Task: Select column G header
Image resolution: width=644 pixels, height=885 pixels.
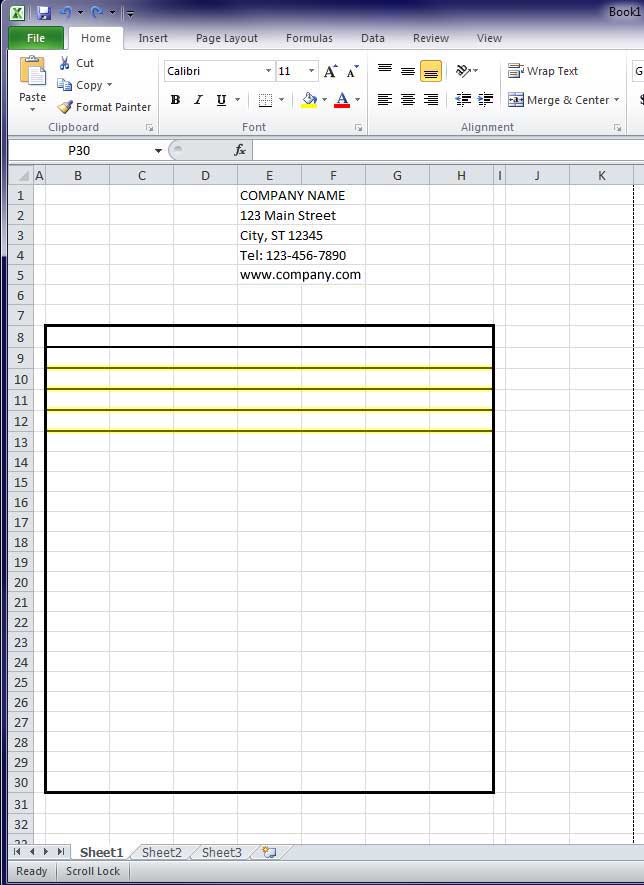Action: 397,176
